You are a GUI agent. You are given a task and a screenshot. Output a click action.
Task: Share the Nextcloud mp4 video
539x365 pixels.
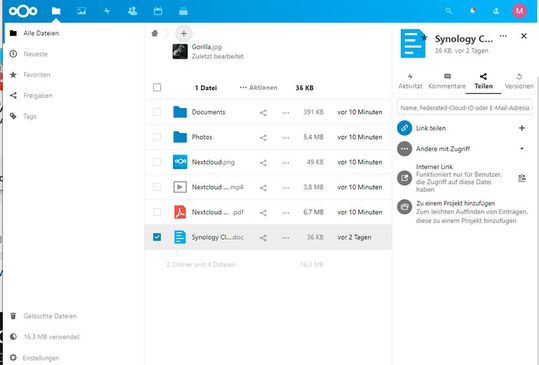point(263,188)
